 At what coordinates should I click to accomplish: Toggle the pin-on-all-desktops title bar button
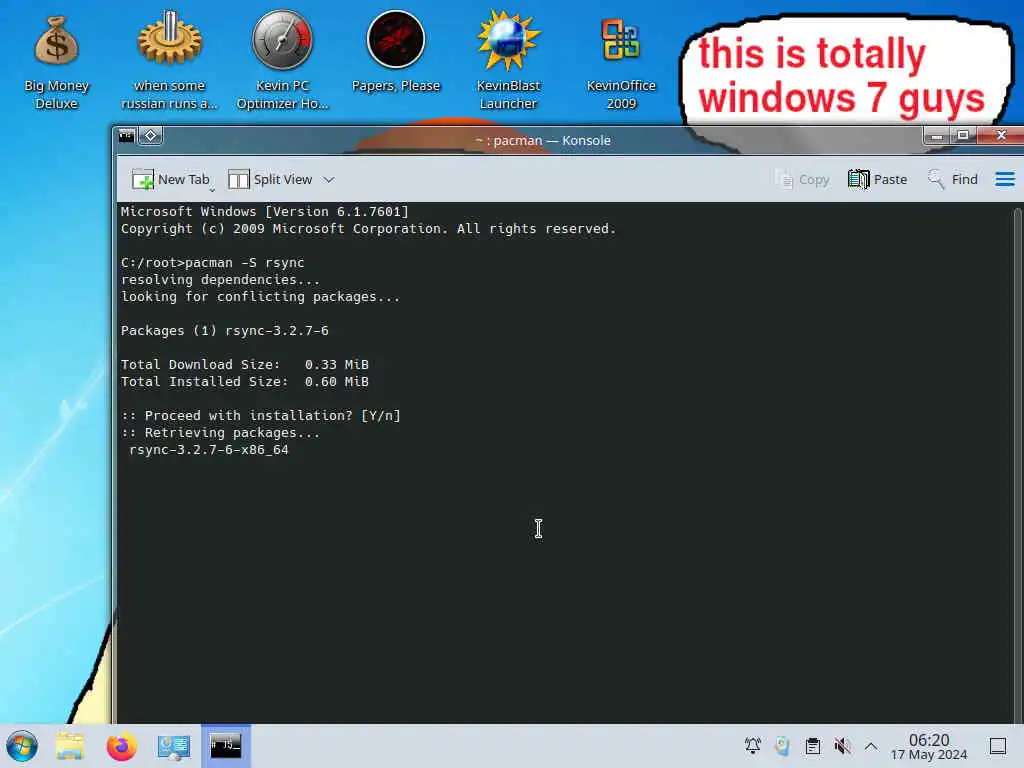pos(151,136)
